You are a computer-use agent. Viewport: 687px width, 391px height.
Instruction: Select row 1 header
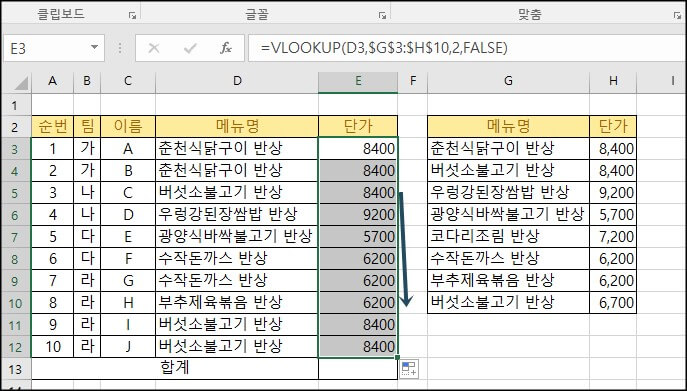click(15, 105)
